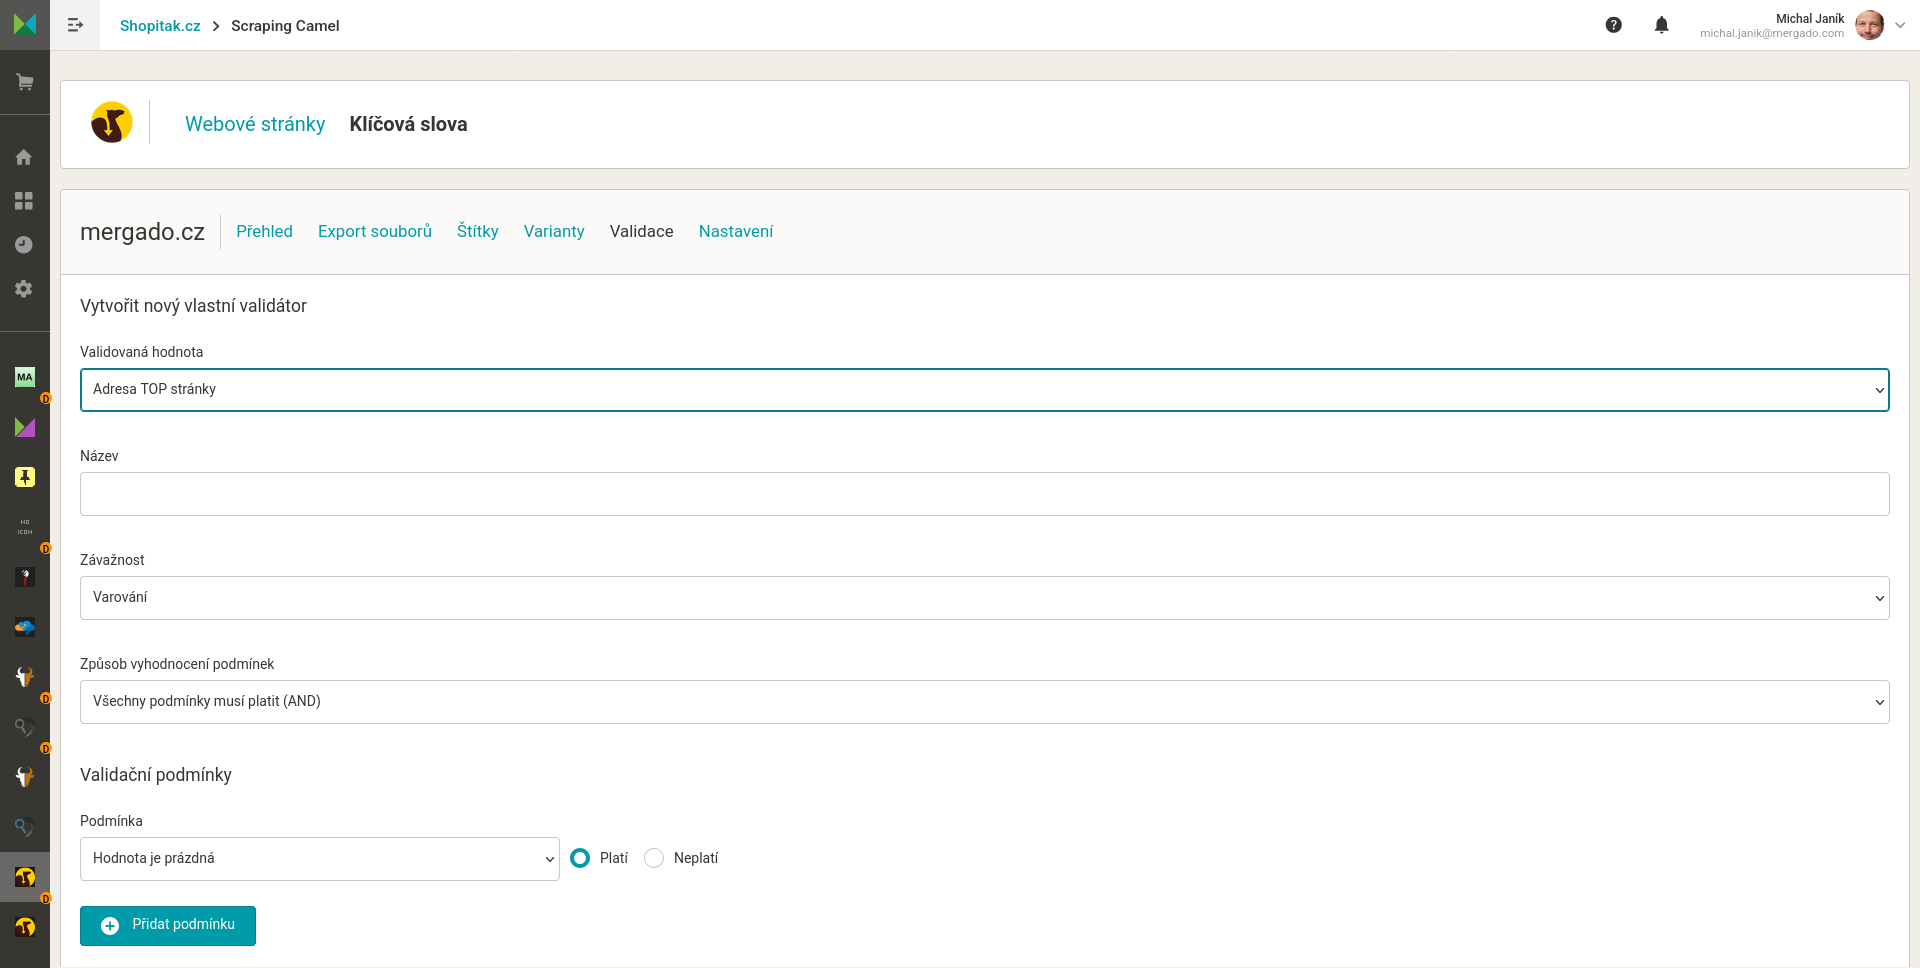Switch to the Štítky tab
This screenshot has width=1920, height=968.
click(x=477, y=231)
